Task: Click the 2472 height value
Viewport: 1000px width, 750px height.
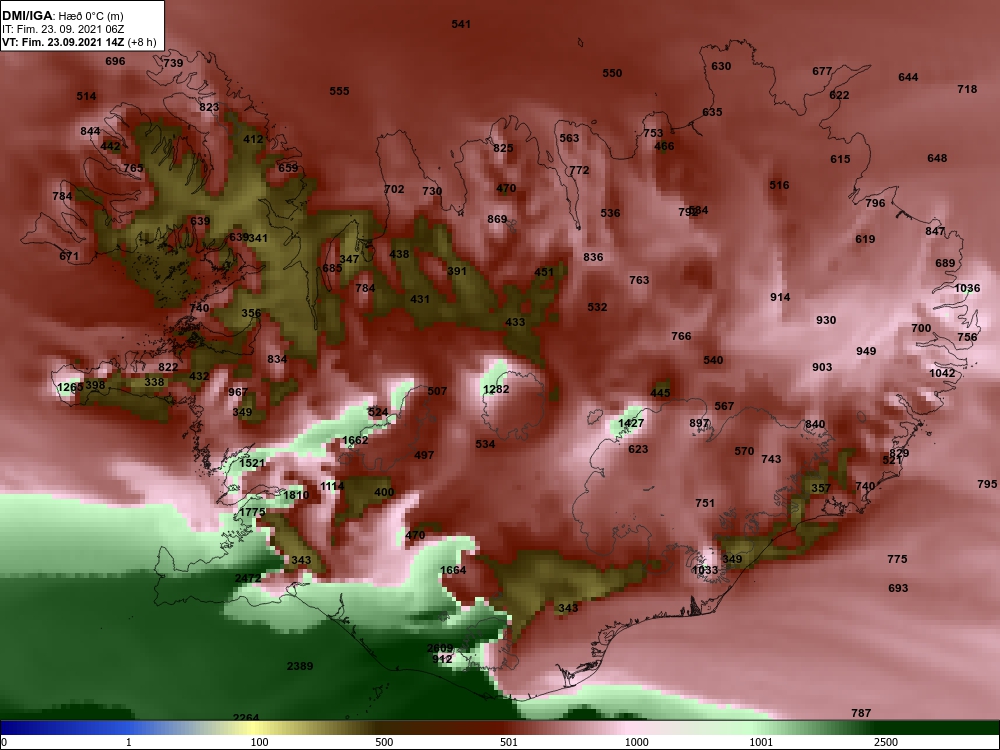Action: 247,578
